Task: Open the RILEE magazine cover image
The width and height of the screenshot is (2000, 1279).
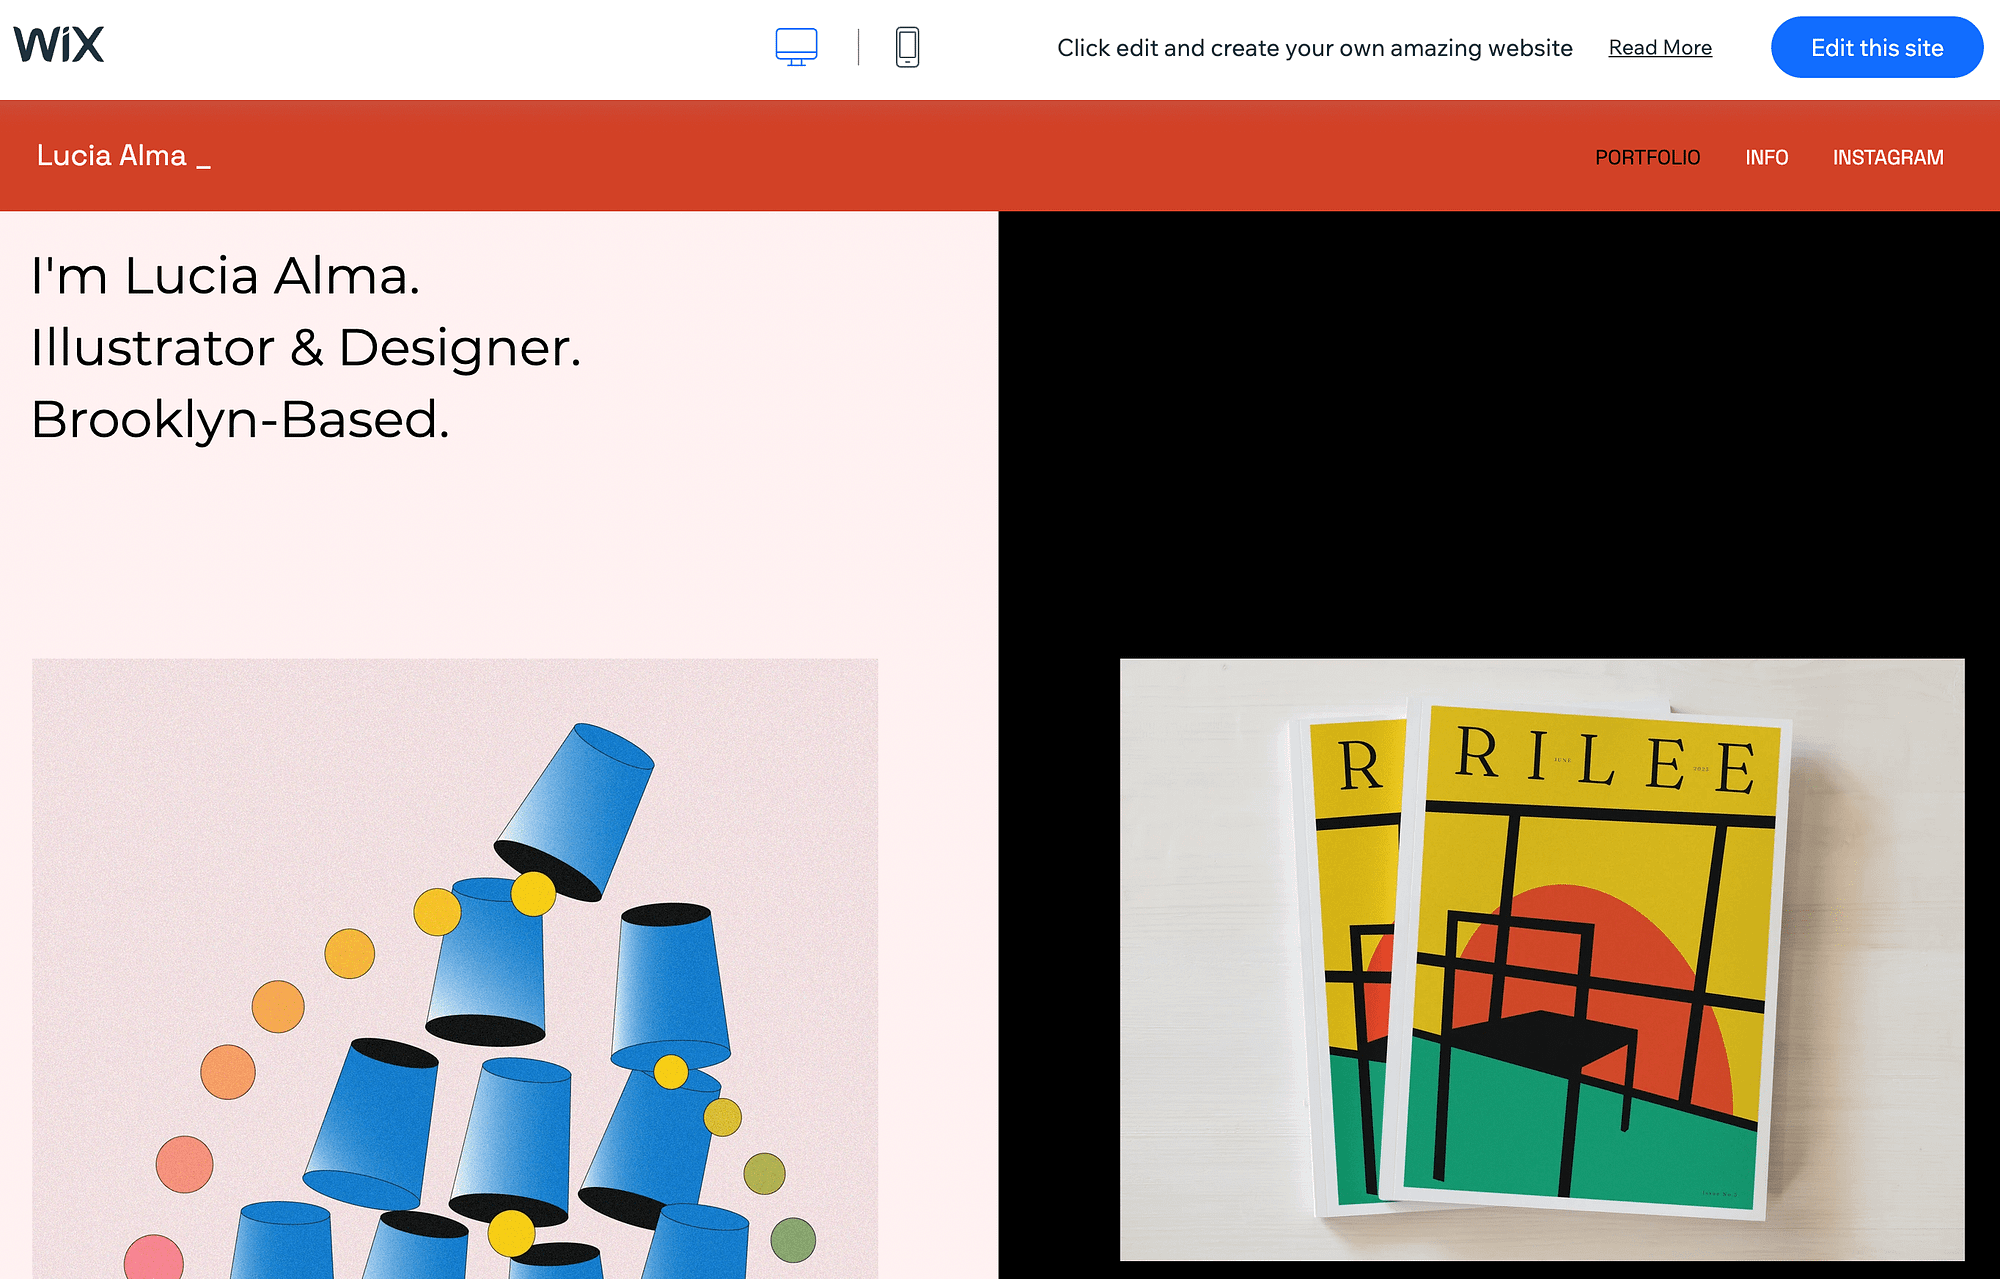Action: (x=1541, y=958)
